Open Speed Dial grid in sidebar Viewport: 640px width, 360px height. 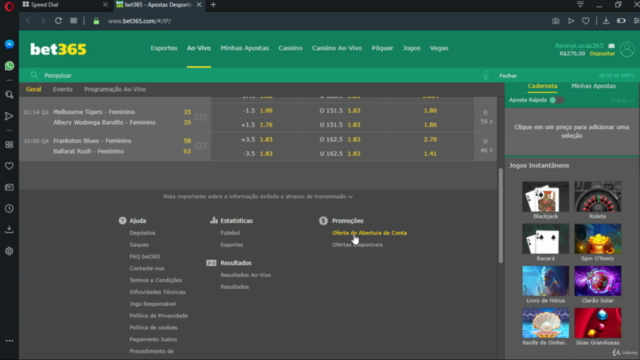pos(9,145)
